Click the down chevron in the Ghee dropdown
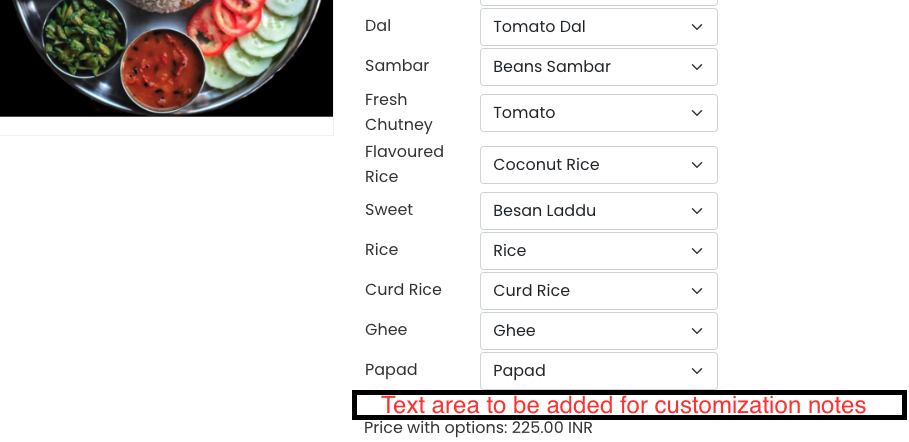 [x=697, y=331]
